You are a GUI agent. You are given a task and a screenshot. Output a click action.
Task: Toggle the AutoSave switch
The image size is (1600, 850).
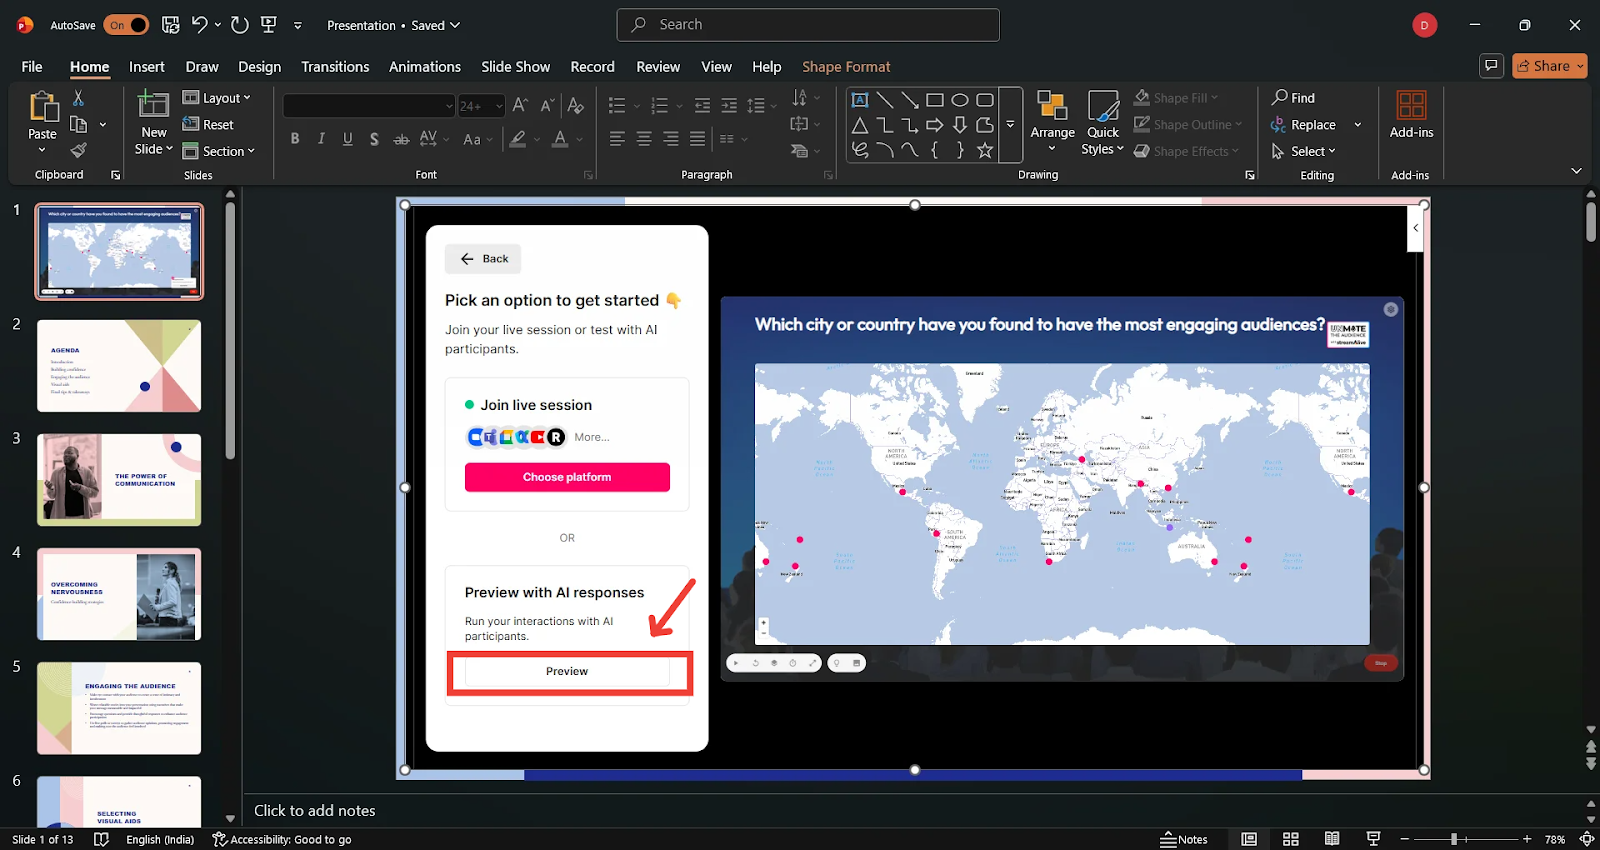[x=126, y=25]
